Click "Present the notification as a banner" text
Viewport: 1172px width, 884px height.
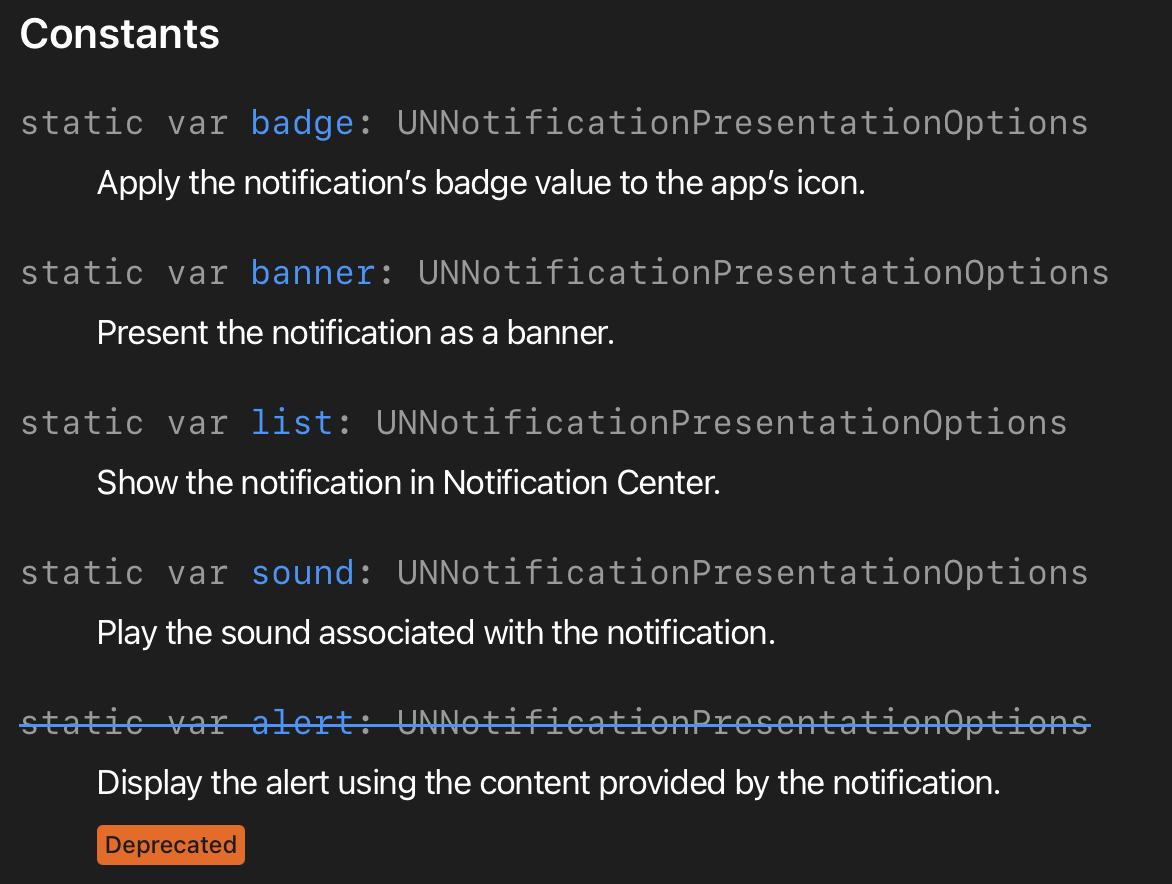pos(355,333)
